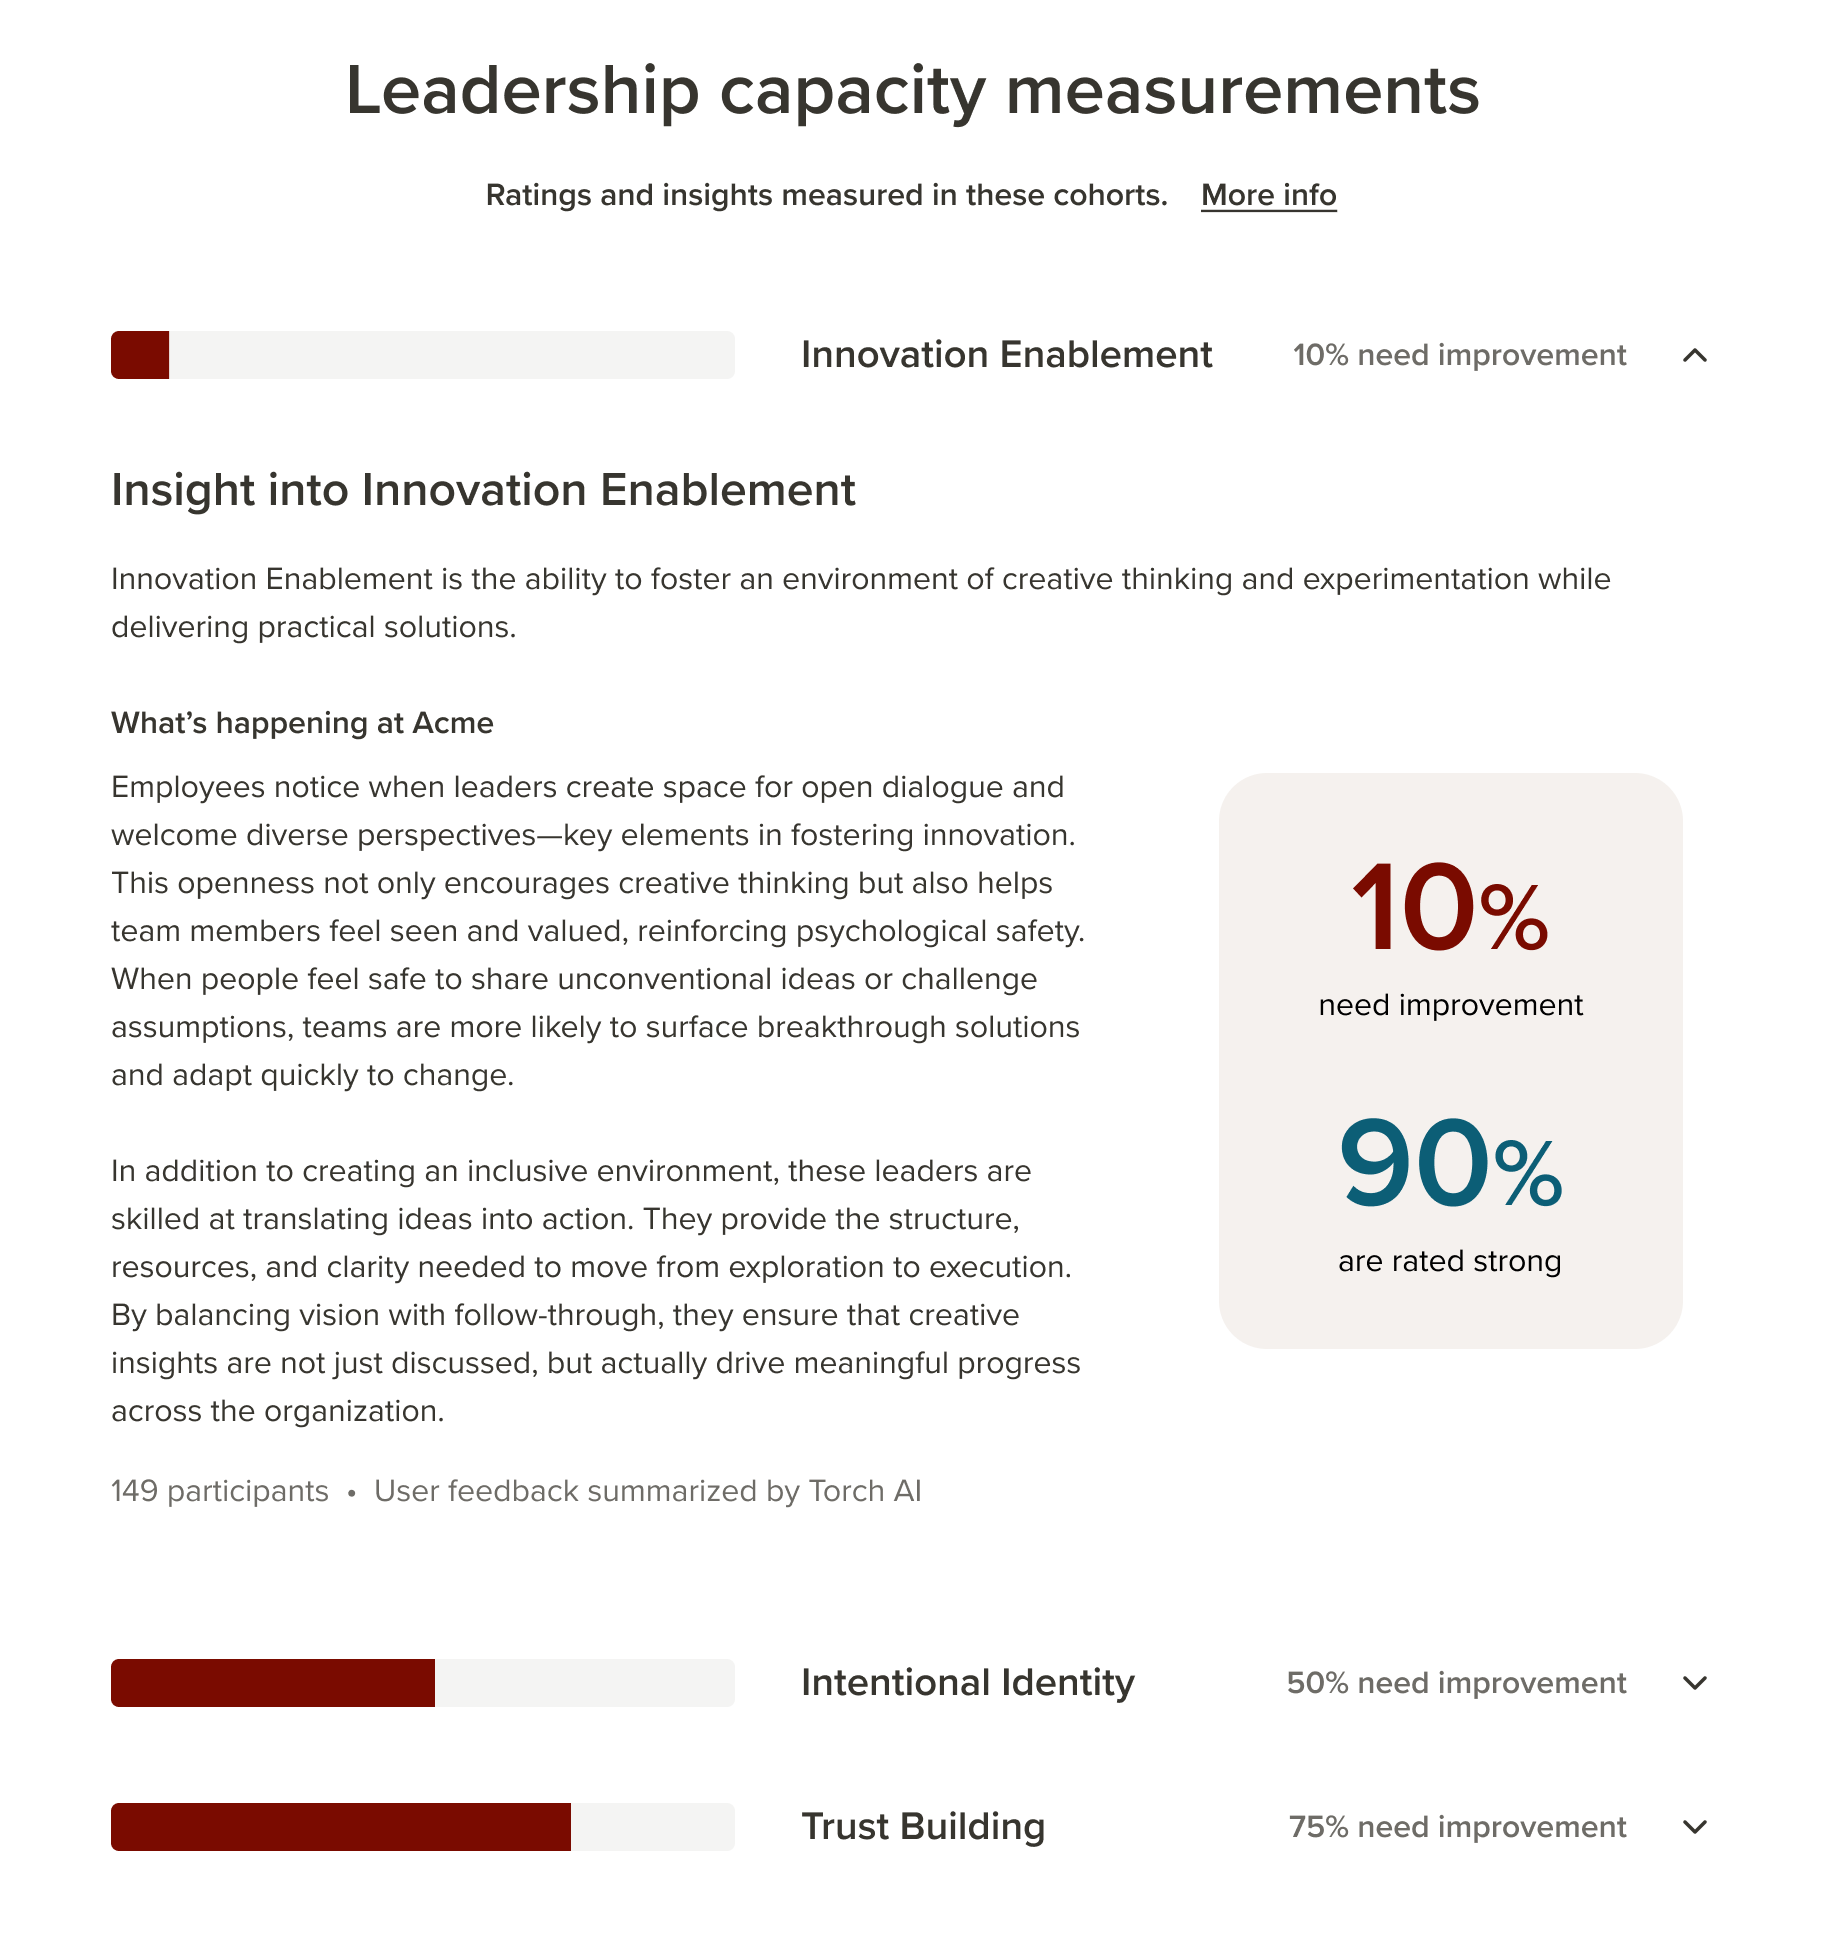Viewport: 1824px width, 1934px height.
Task: Click the large teal 90% statistic
Action: pyautogui.click(x=1450, y=1164)
